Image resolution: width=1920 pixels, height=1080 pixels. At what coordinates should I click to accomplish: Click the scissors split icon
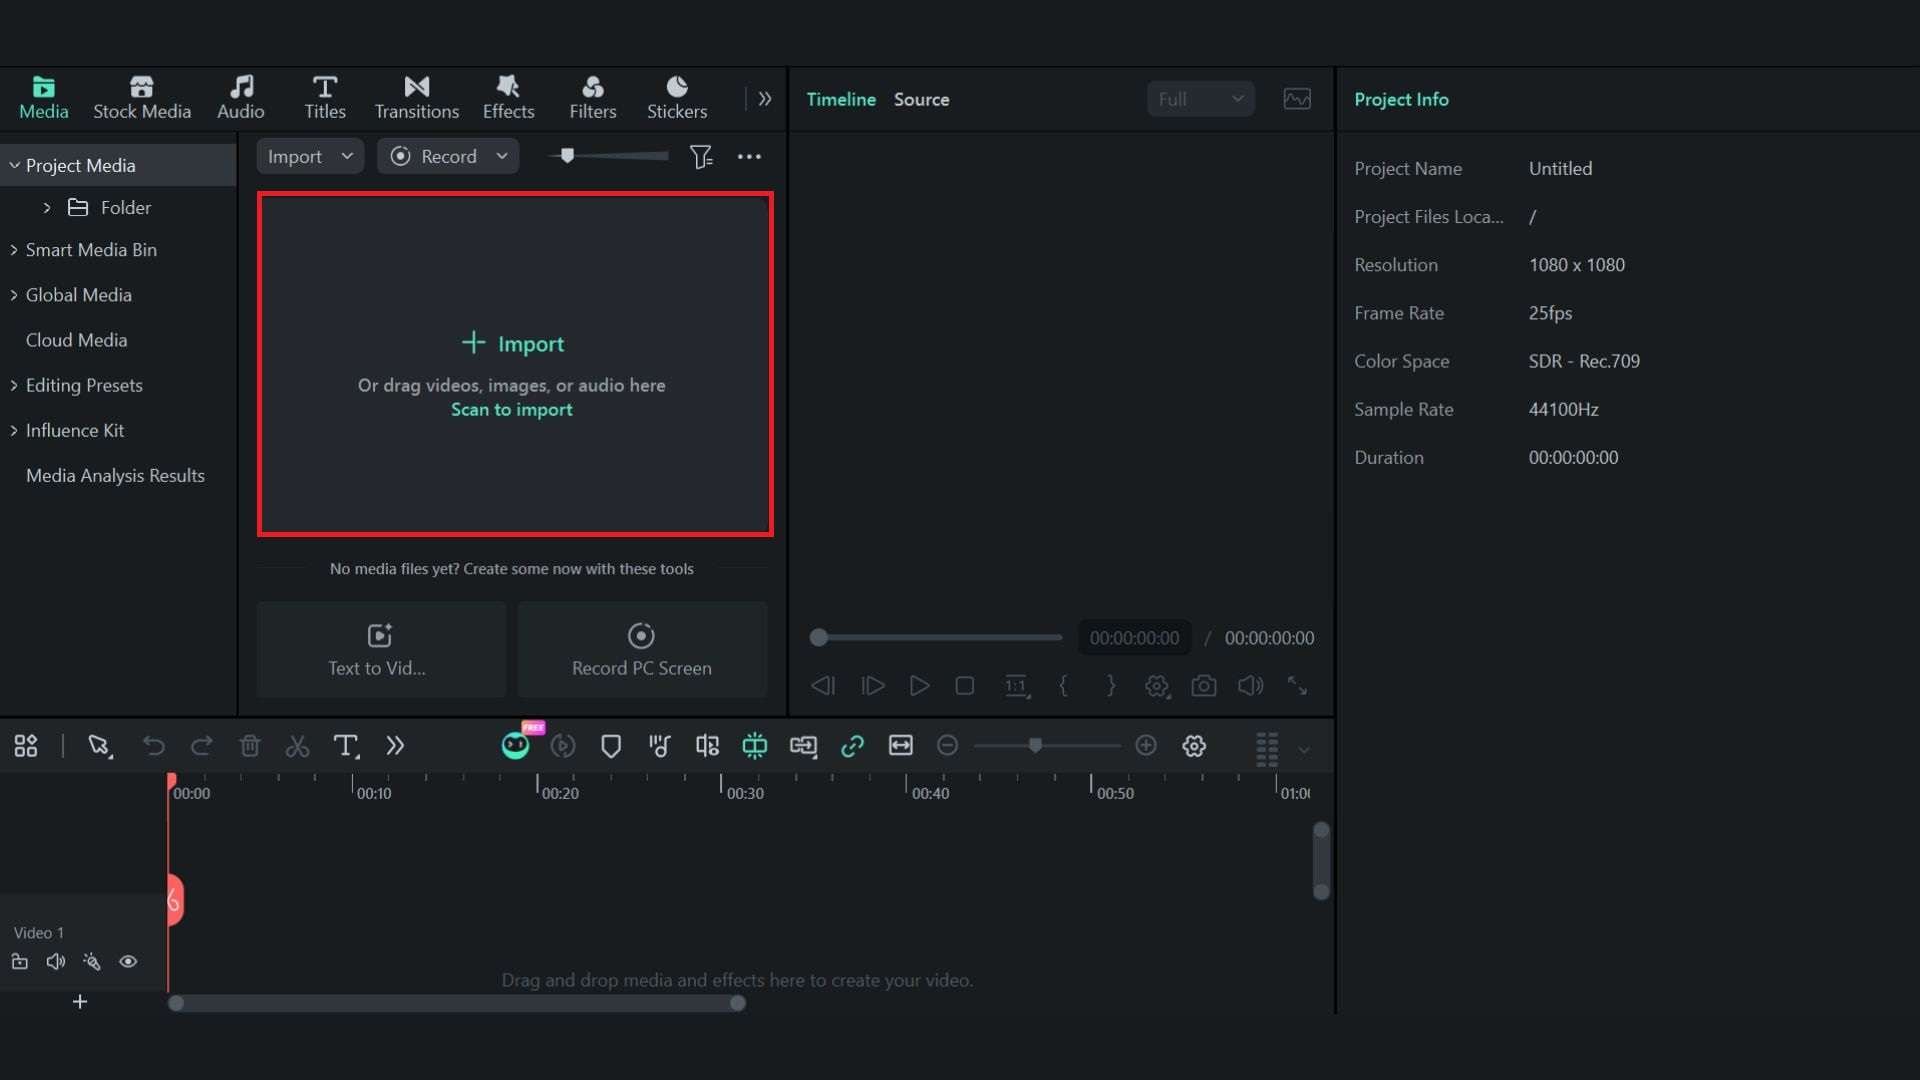298,746
